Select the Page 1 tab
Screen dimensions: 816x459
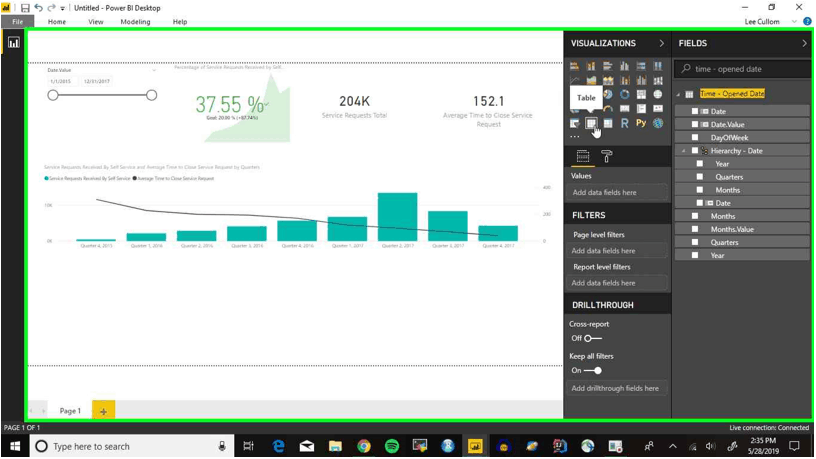tap(70, 411)
